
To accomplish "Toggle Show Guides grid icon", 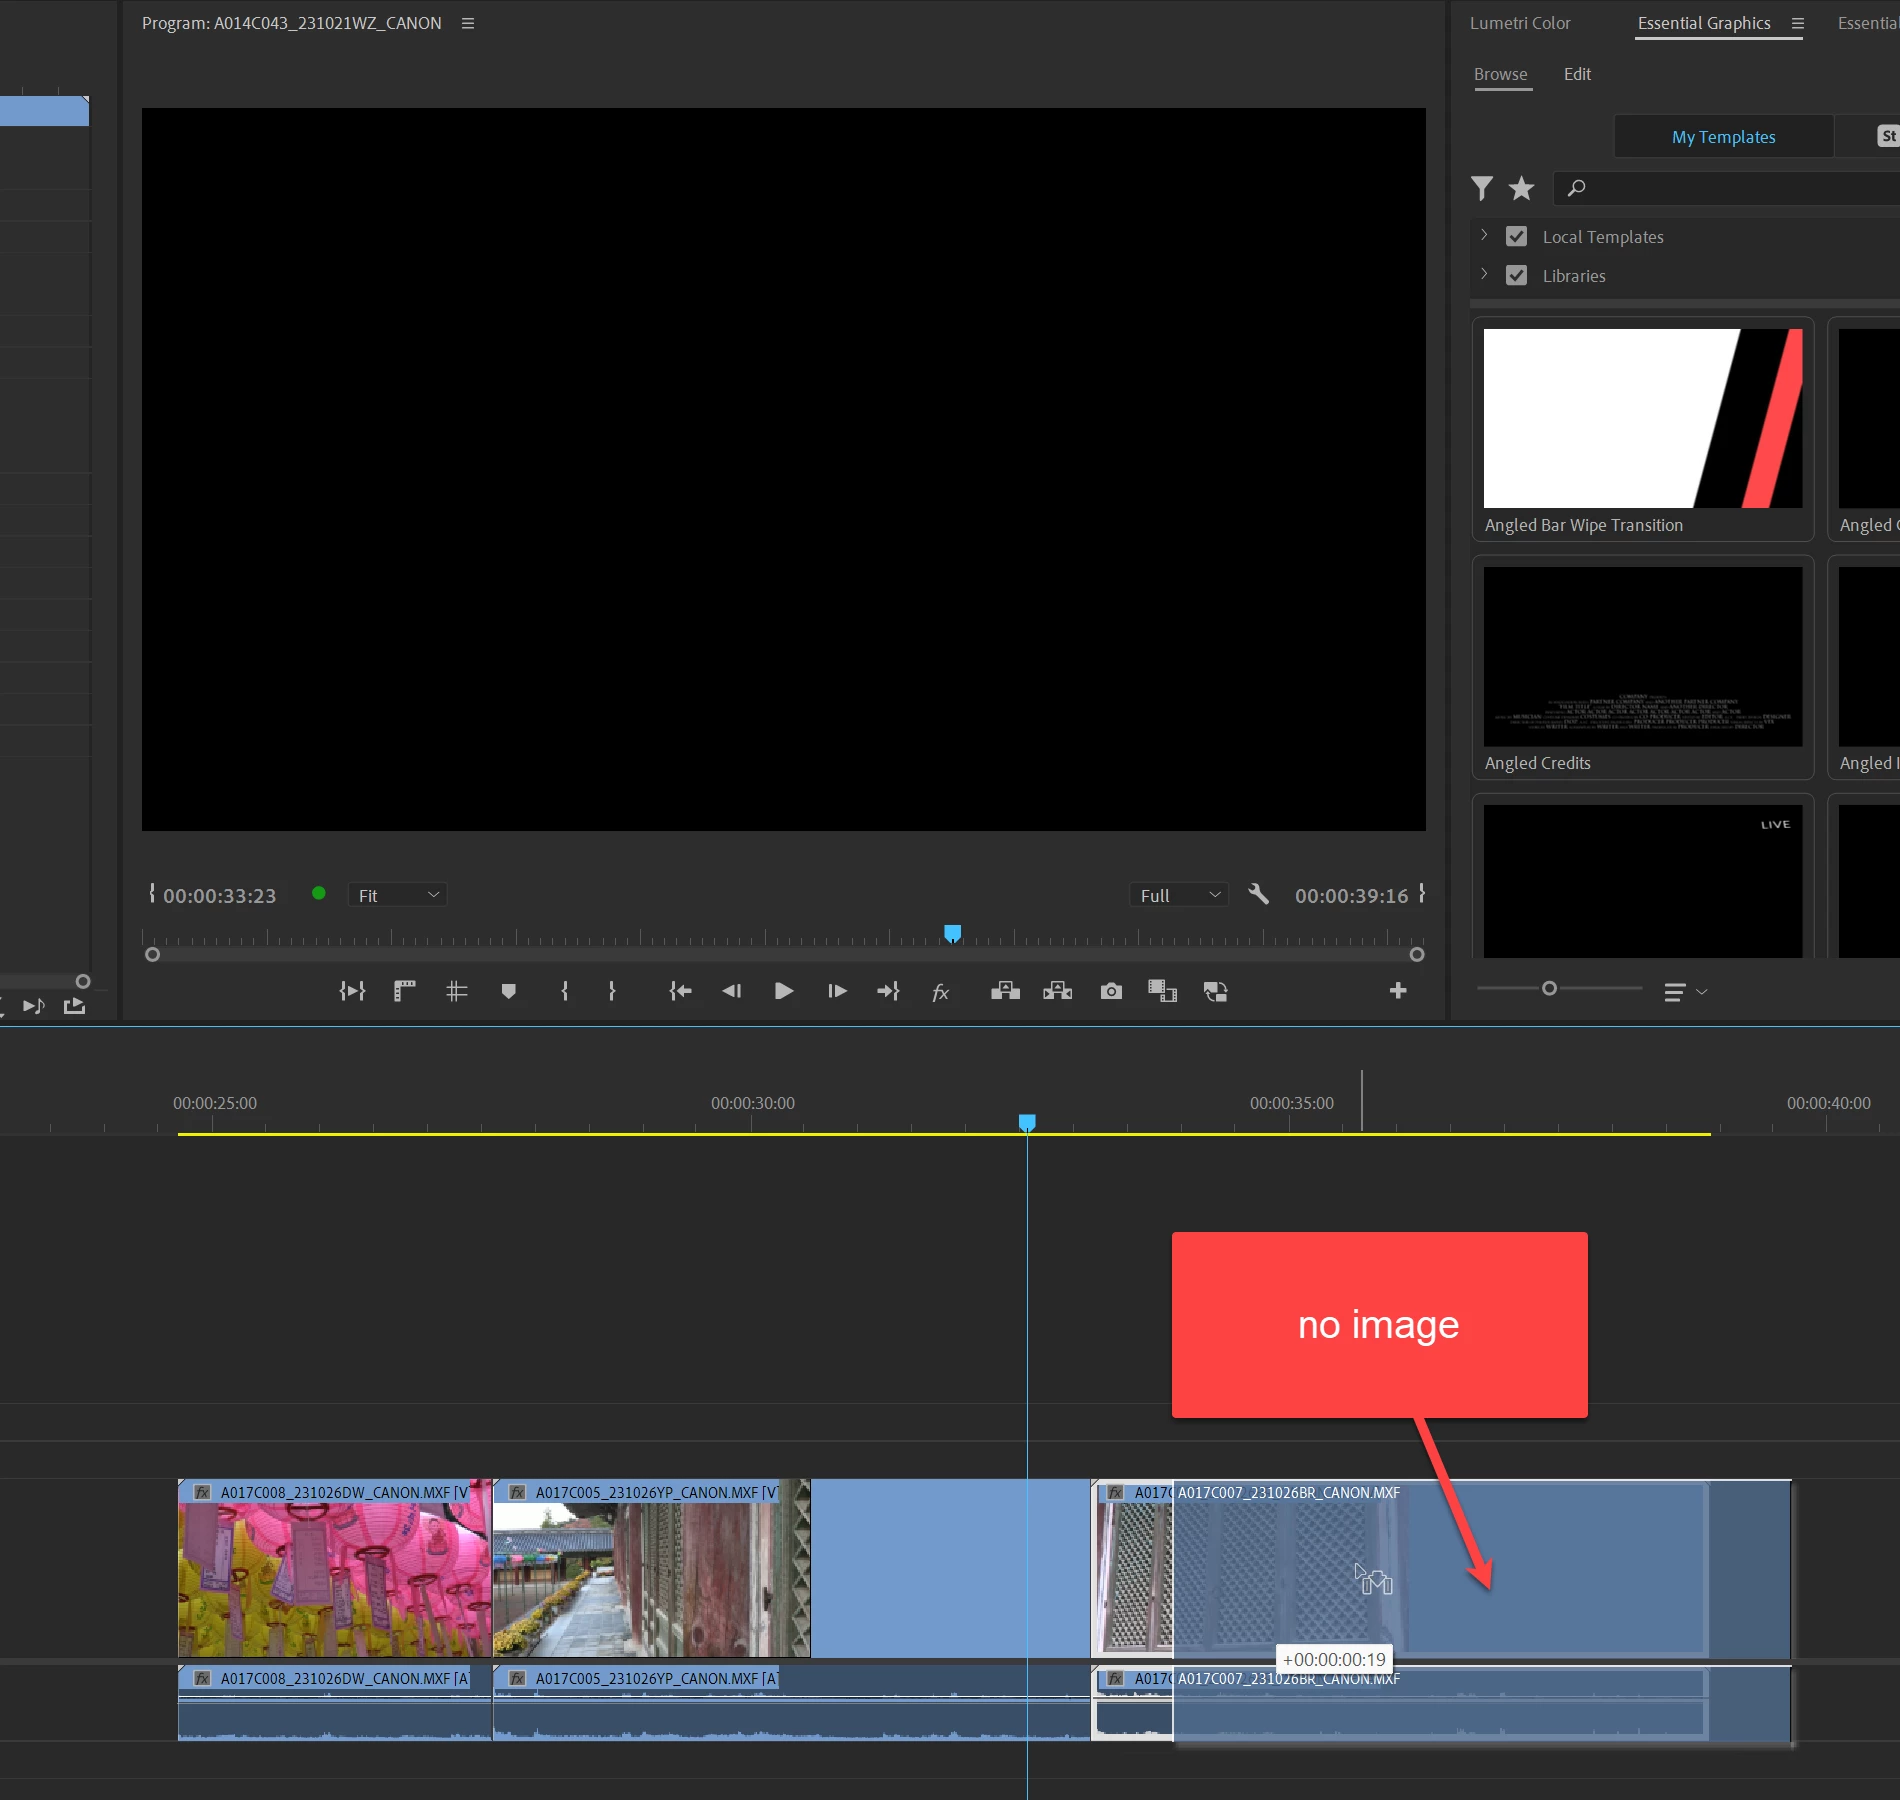I will point(456,991).
